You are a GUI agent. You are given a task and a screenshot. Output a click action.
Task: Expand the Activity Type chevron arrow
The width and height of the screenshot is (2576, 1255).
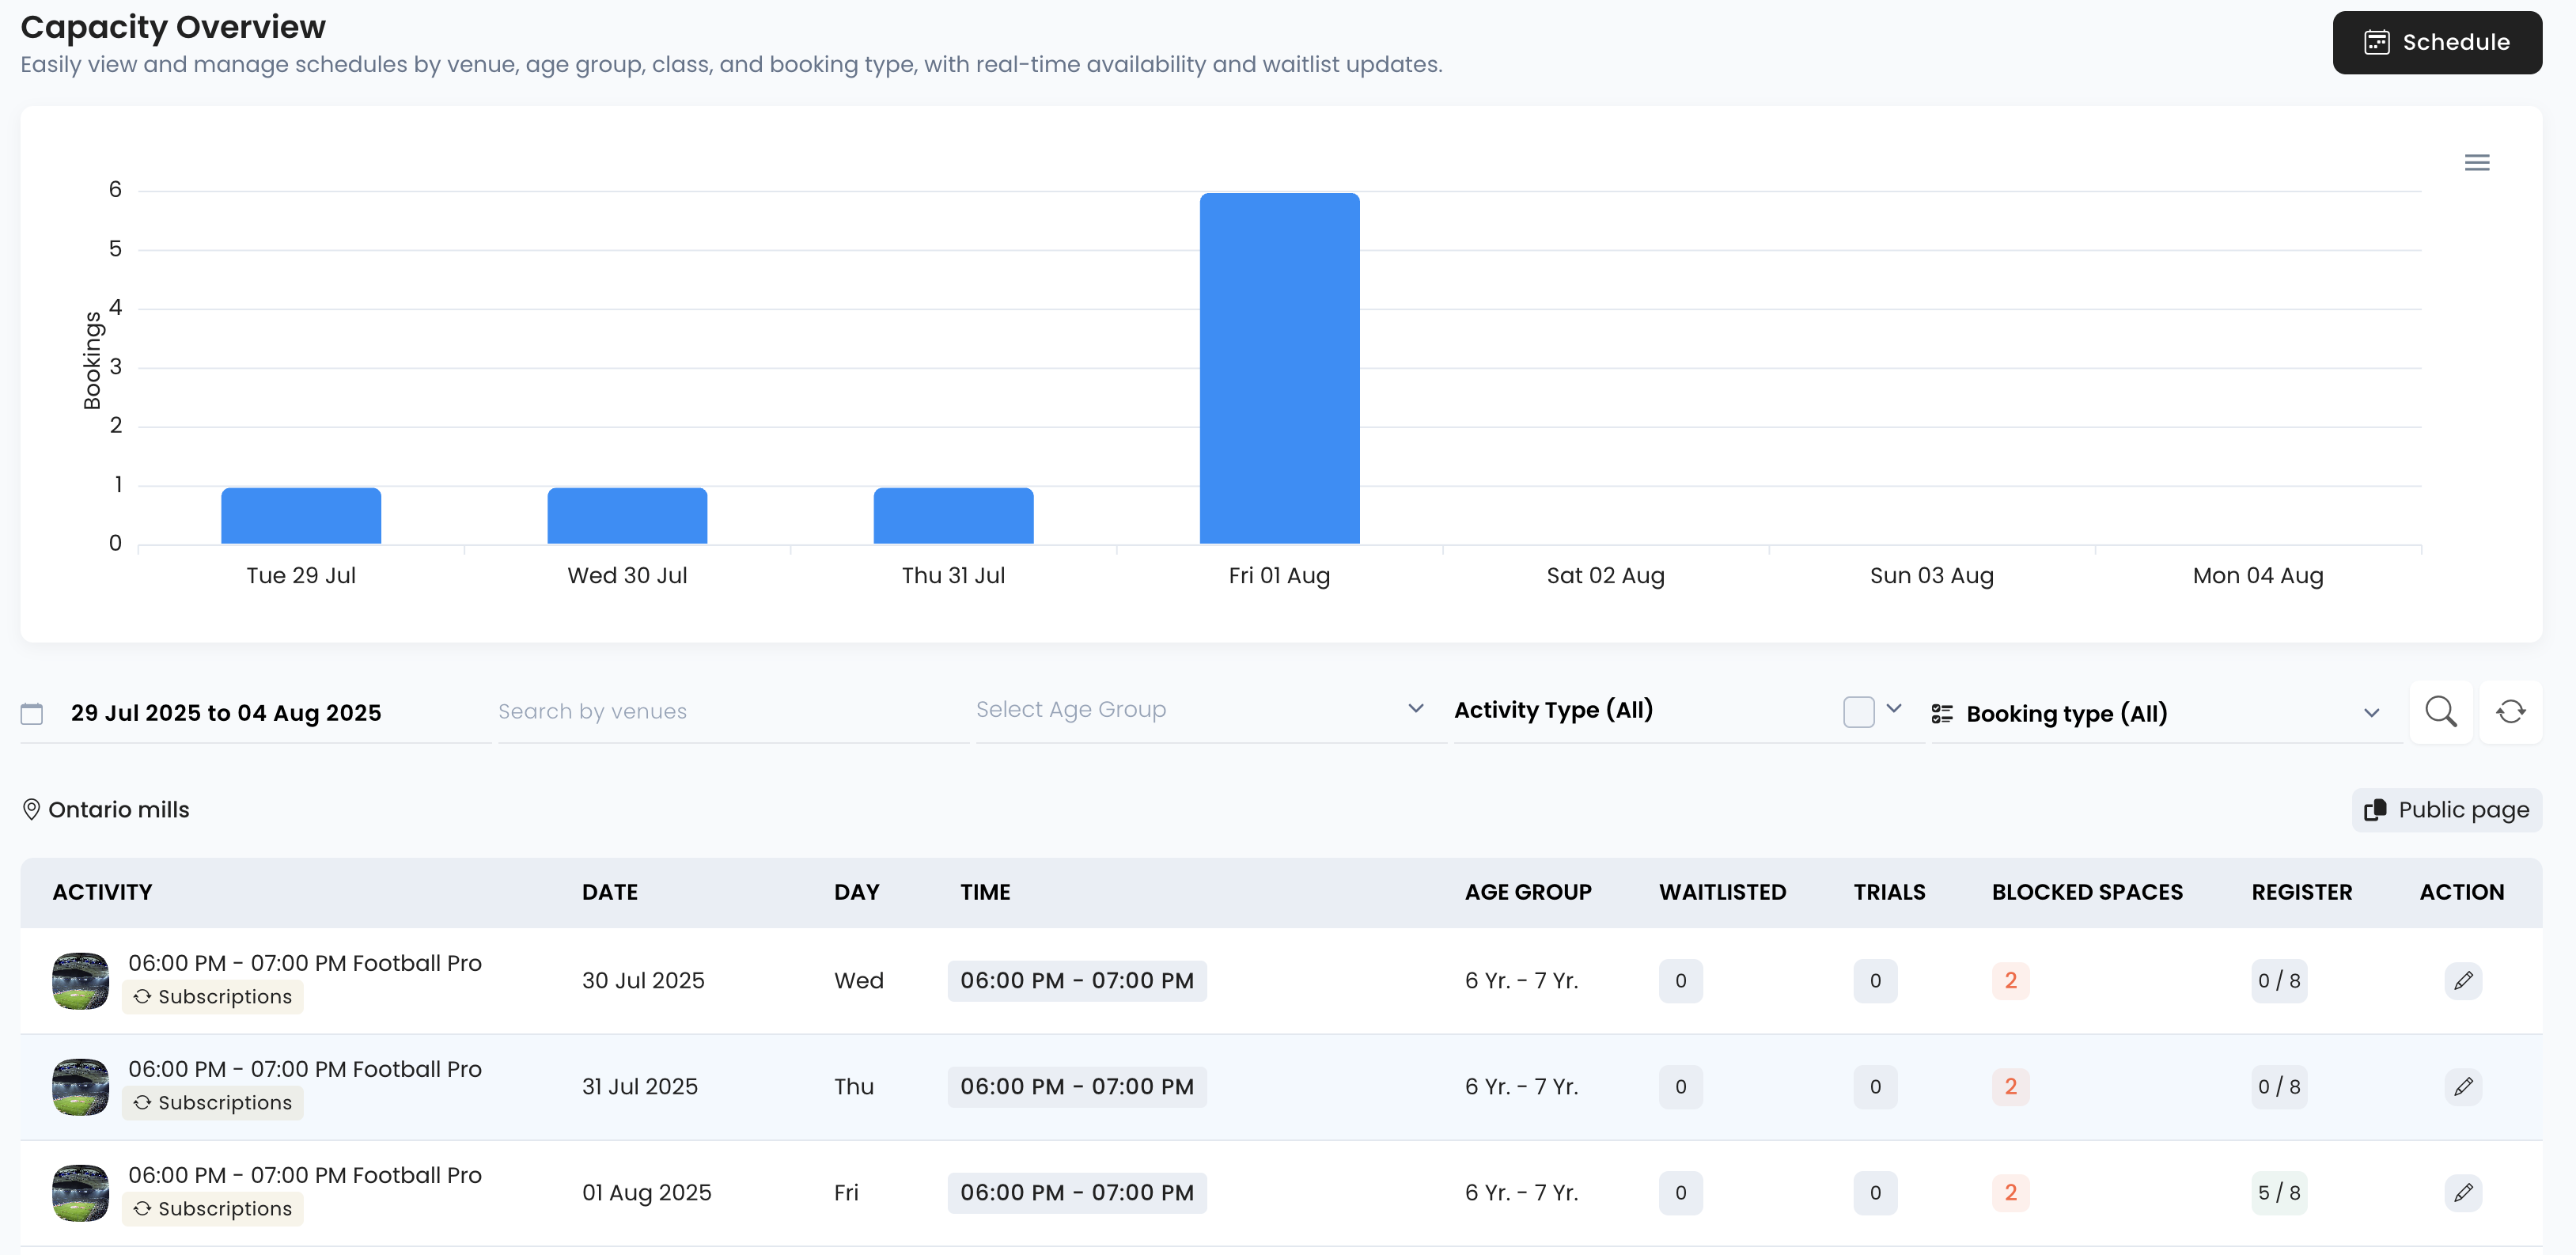tap(1893, 709)
